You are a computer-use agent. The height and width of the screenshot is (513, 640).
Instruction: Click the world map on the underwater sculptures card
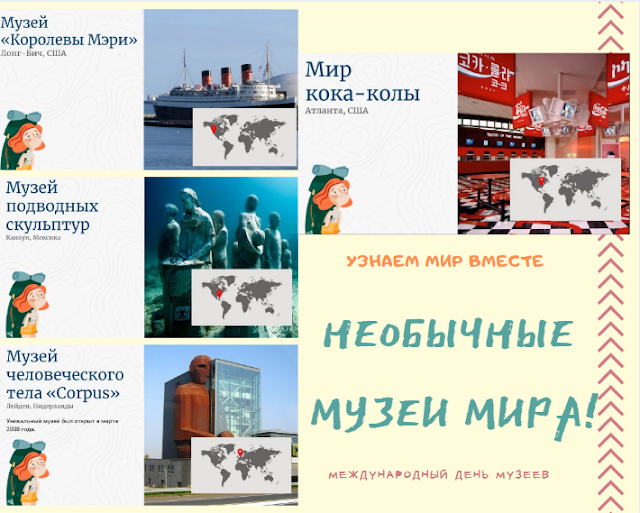(x=242, y=297)
